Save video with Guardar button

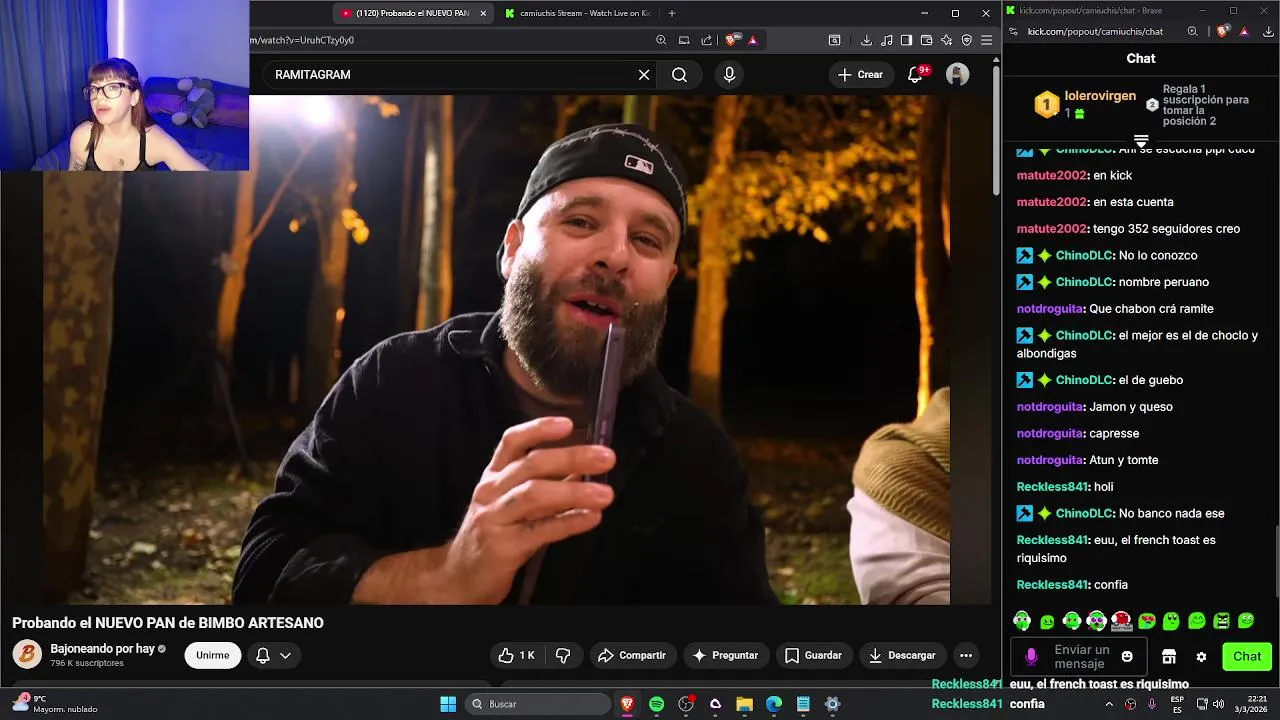[x=813, y=656]
